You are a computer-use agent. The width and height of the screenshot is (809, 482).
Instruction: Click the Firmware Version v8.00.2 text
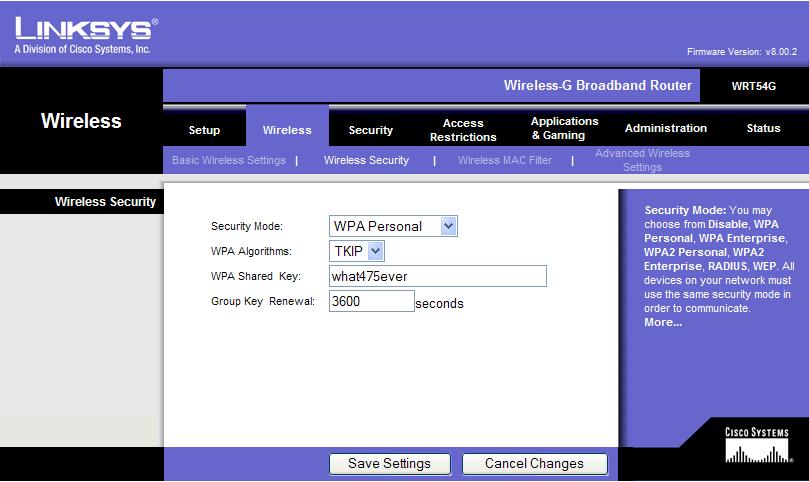[741, 52]
